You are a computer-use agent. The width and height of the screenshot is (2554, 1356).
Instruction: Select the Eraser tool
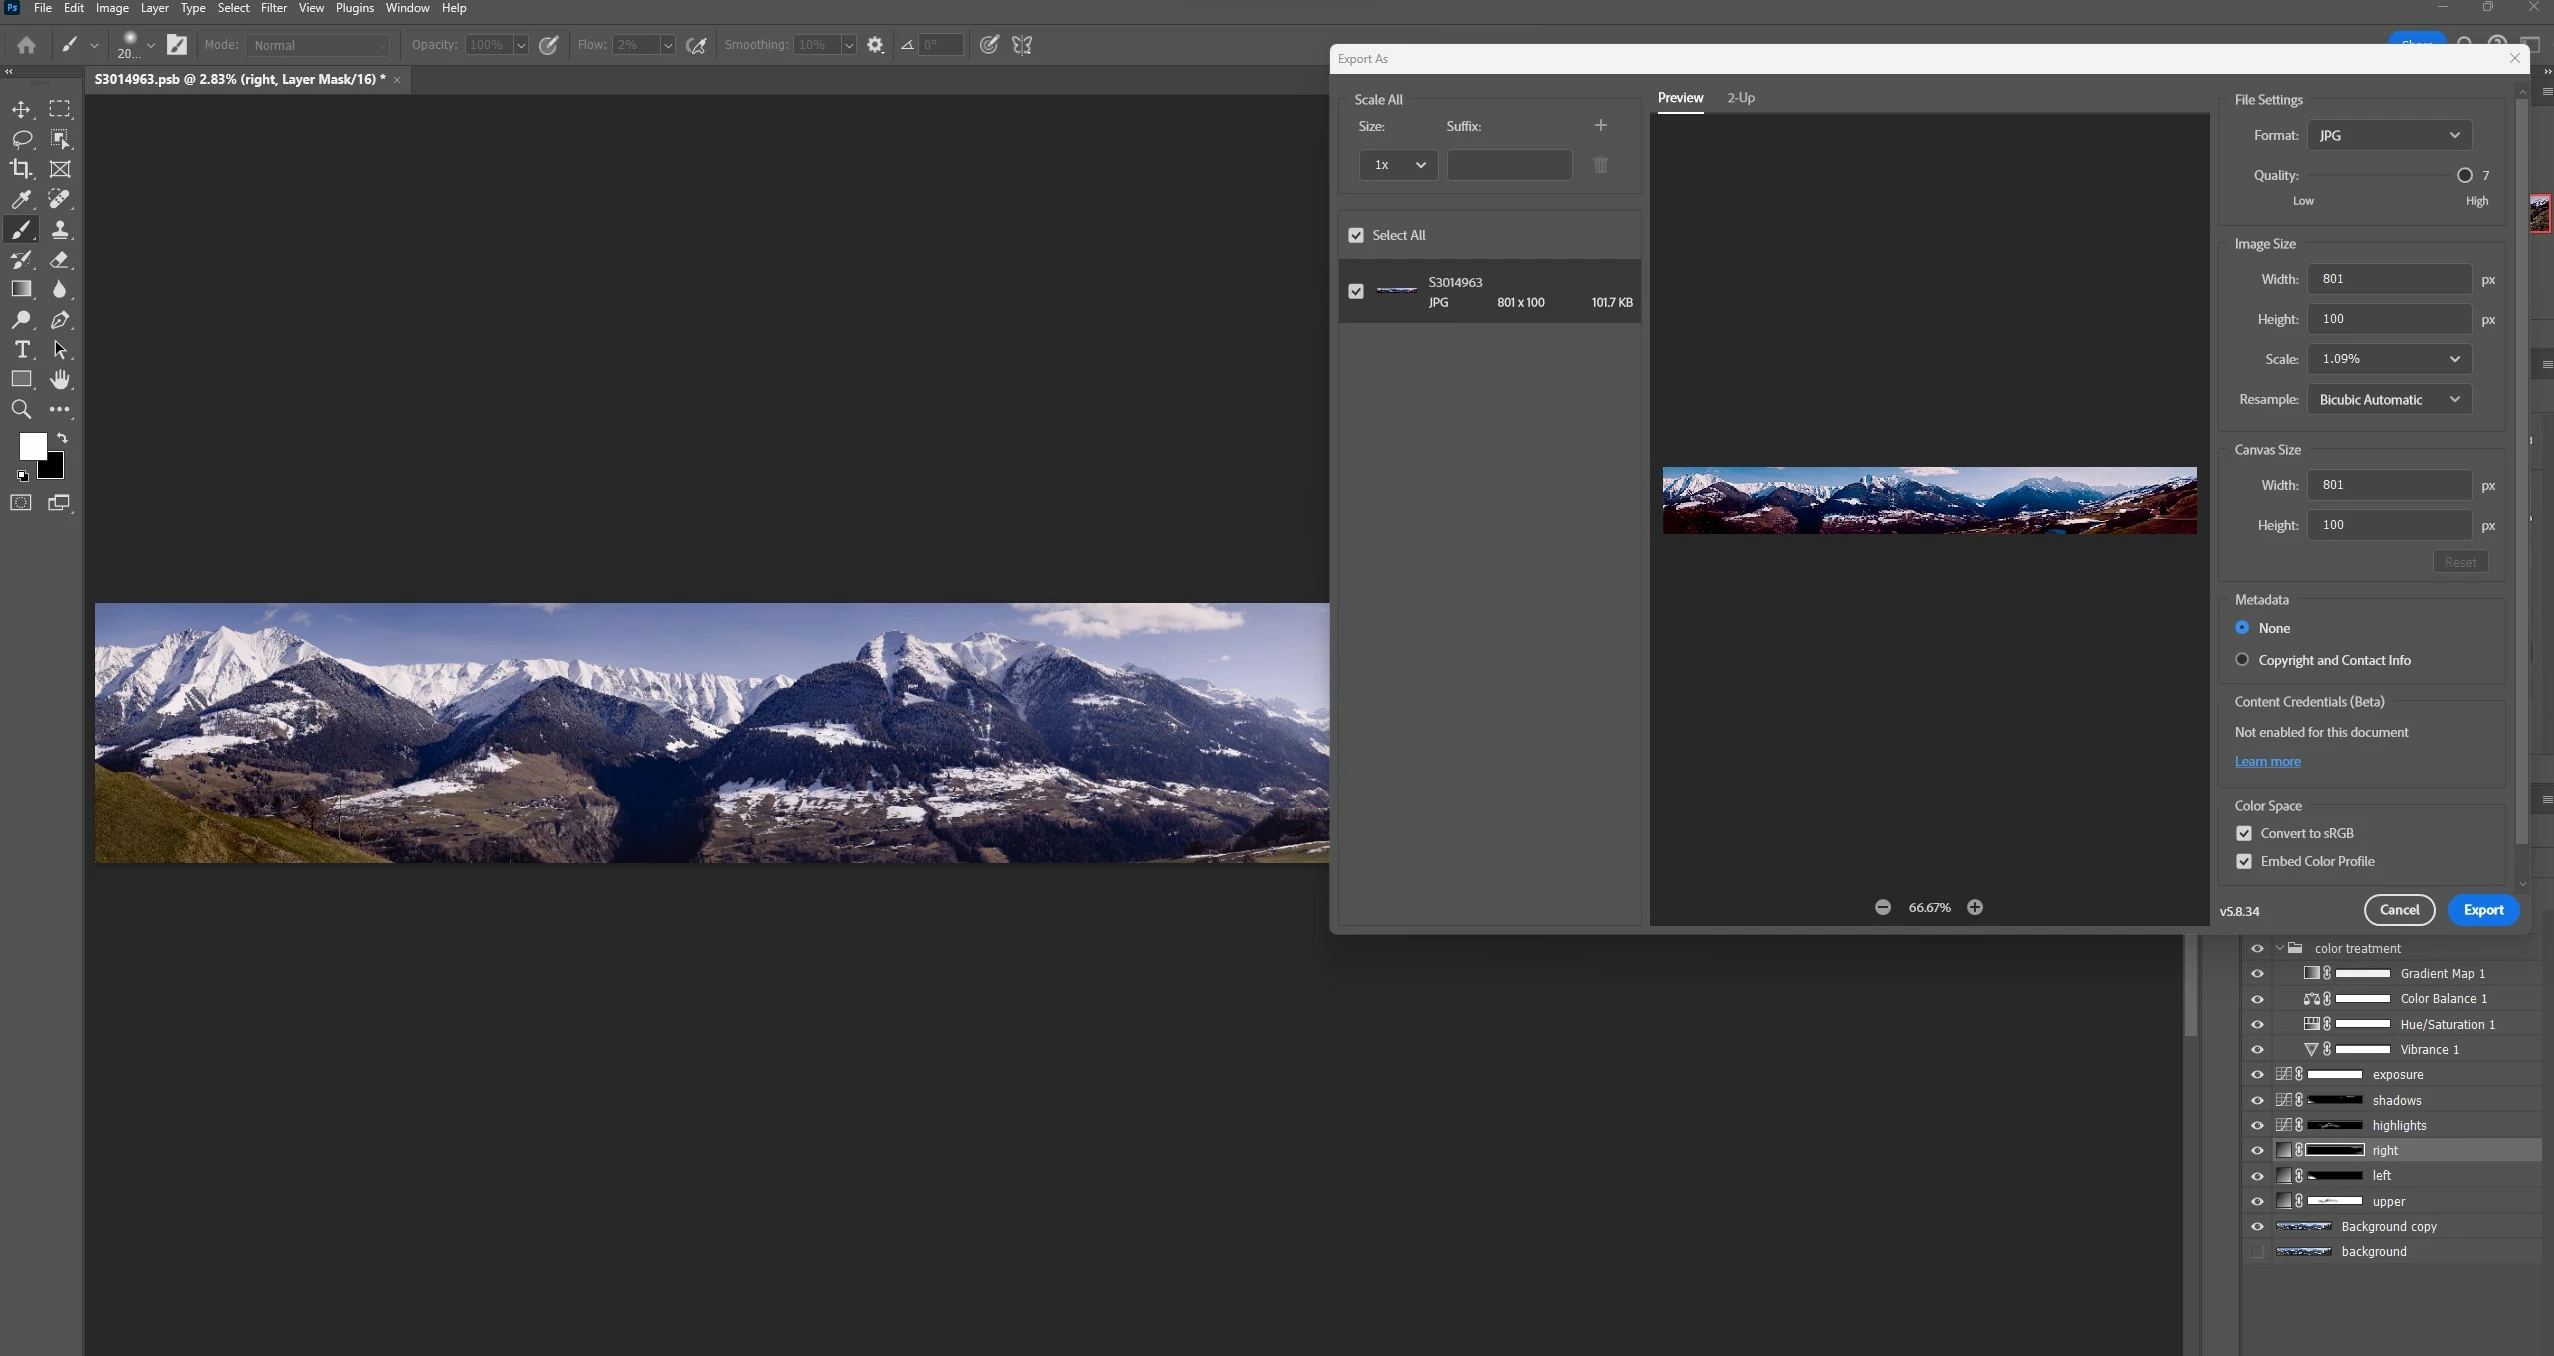tap(60, 260)
